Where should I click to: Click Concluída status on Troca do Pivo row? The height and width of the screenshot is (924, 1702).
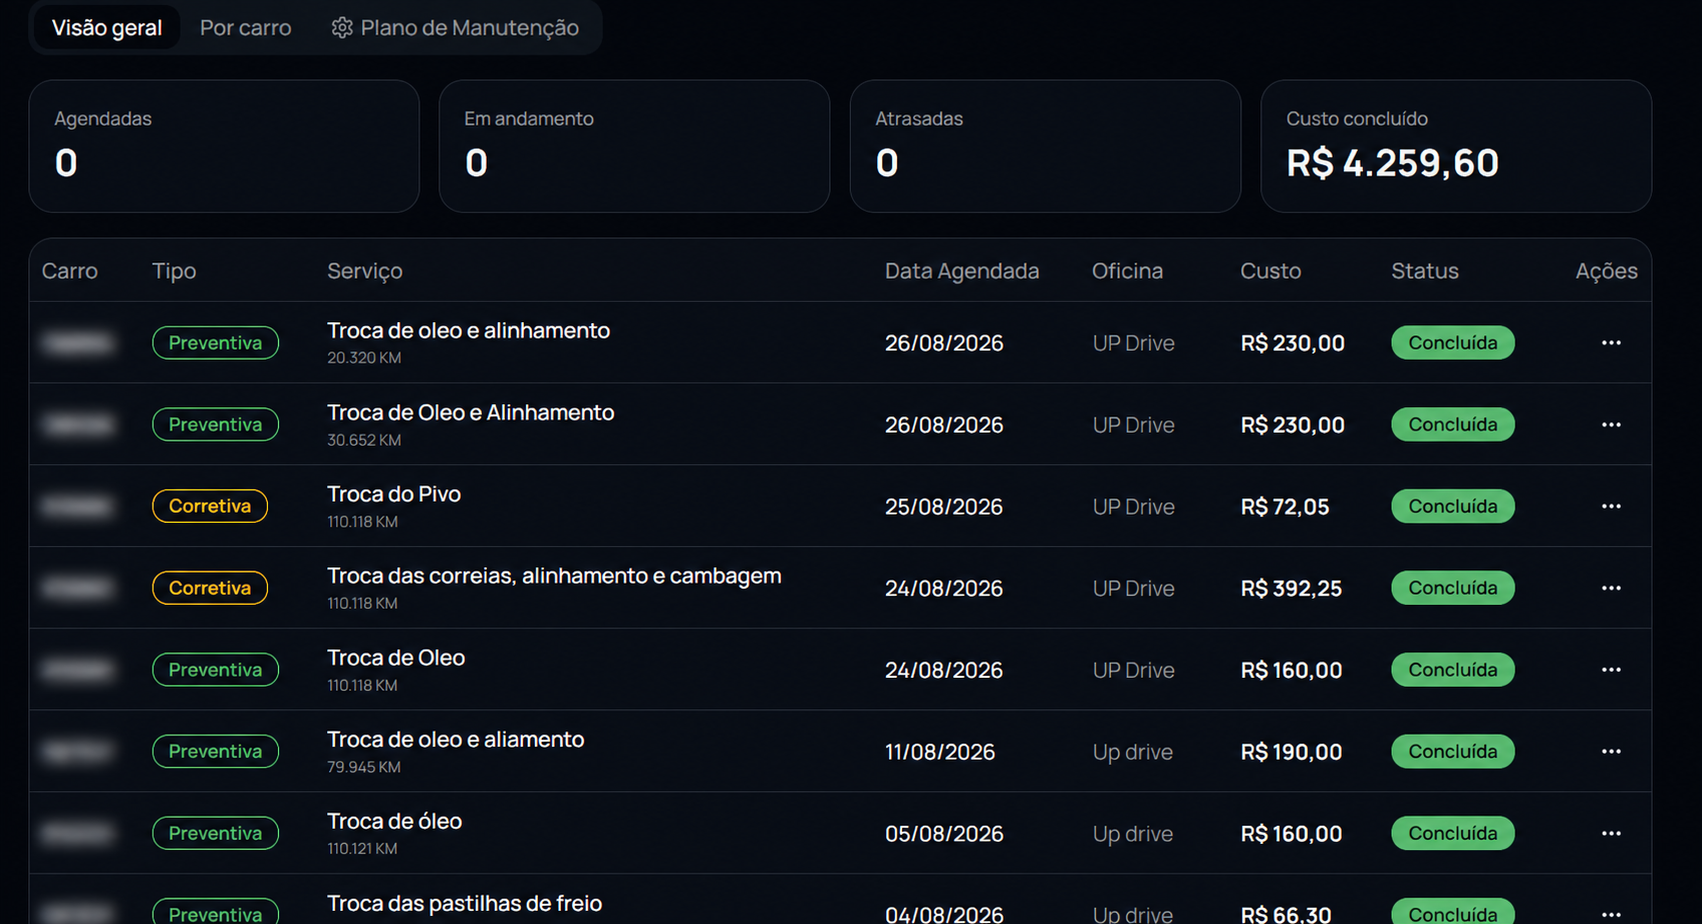click(1453, 506)
